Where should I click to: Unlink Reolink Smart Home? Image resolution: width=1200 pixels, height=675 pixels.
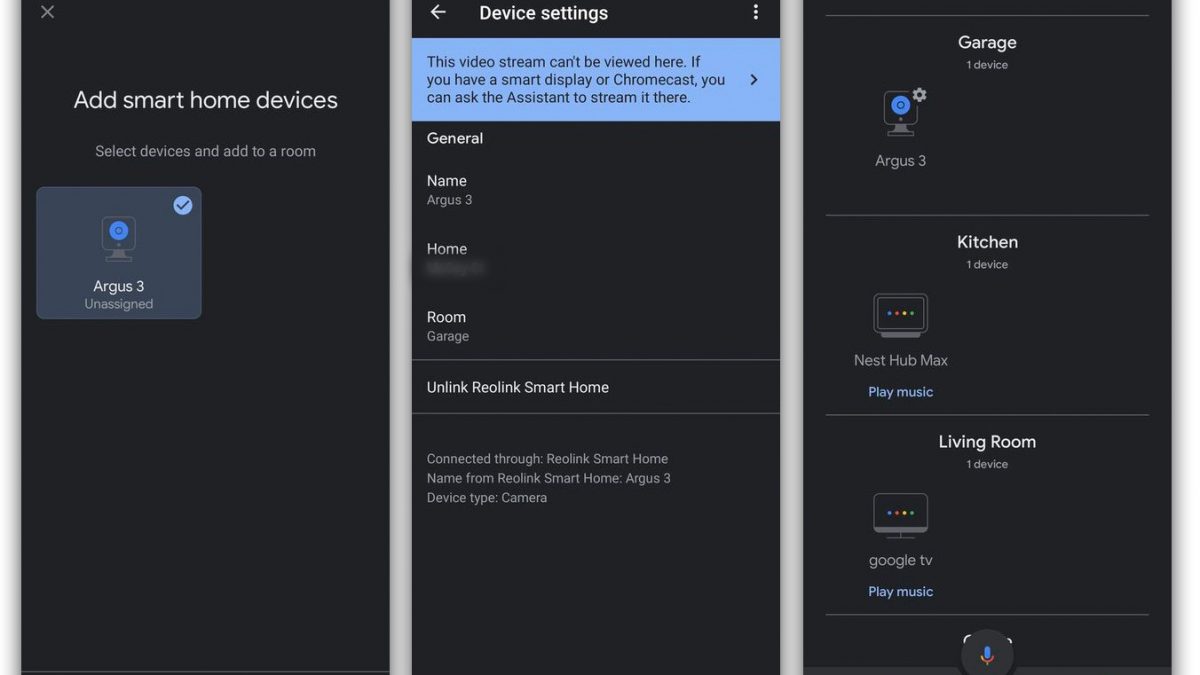[x=518, y=387]
